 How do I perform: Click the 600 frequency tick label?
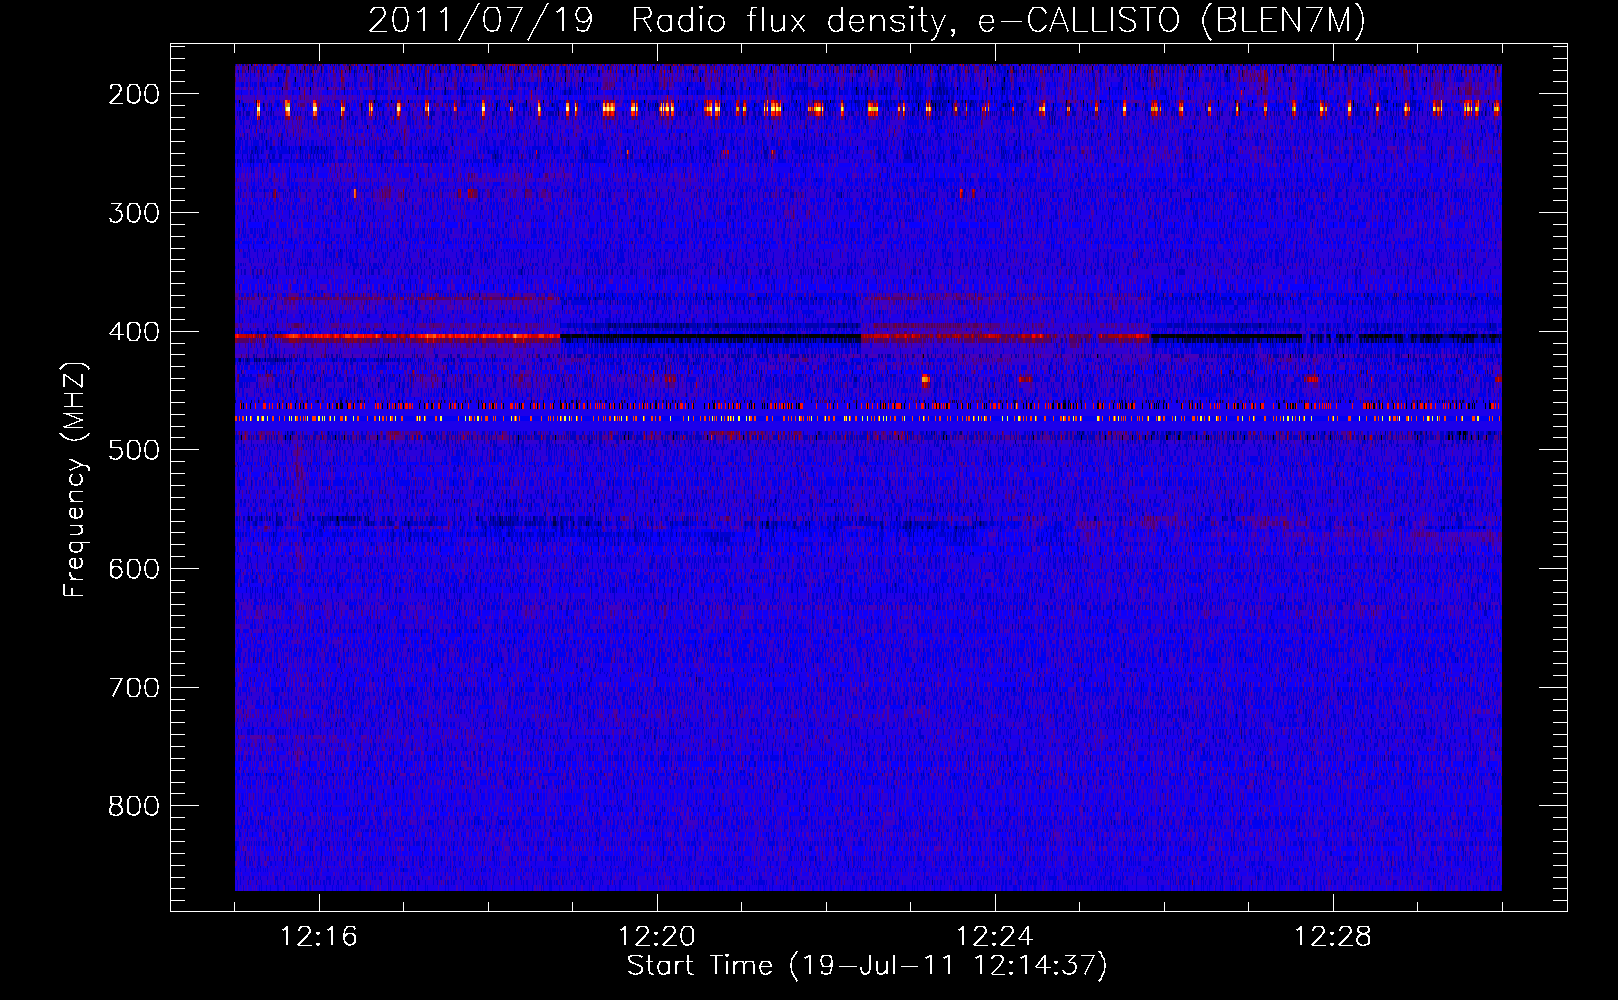click(x=134, y=569)
